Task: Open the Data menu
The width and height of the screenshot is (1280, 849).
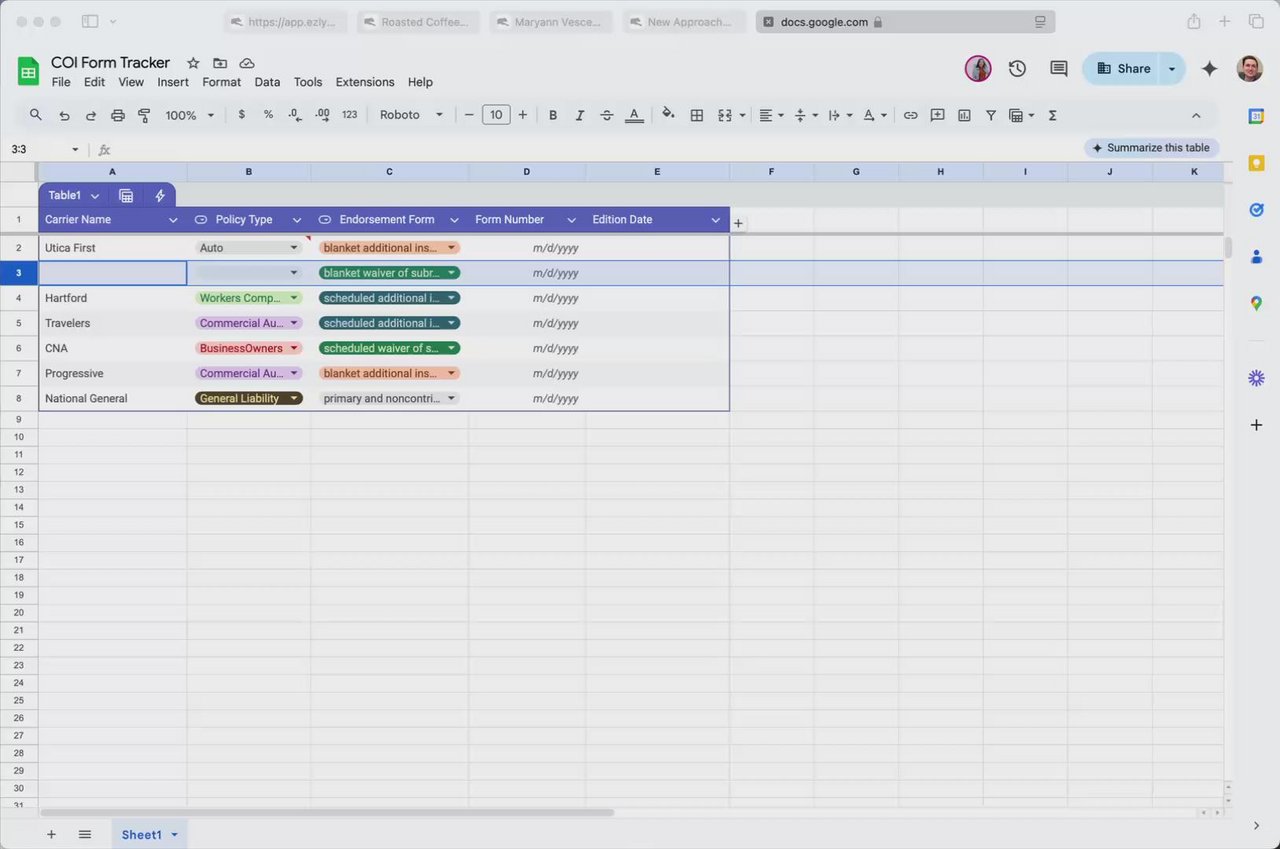Action: coord(267,82)
